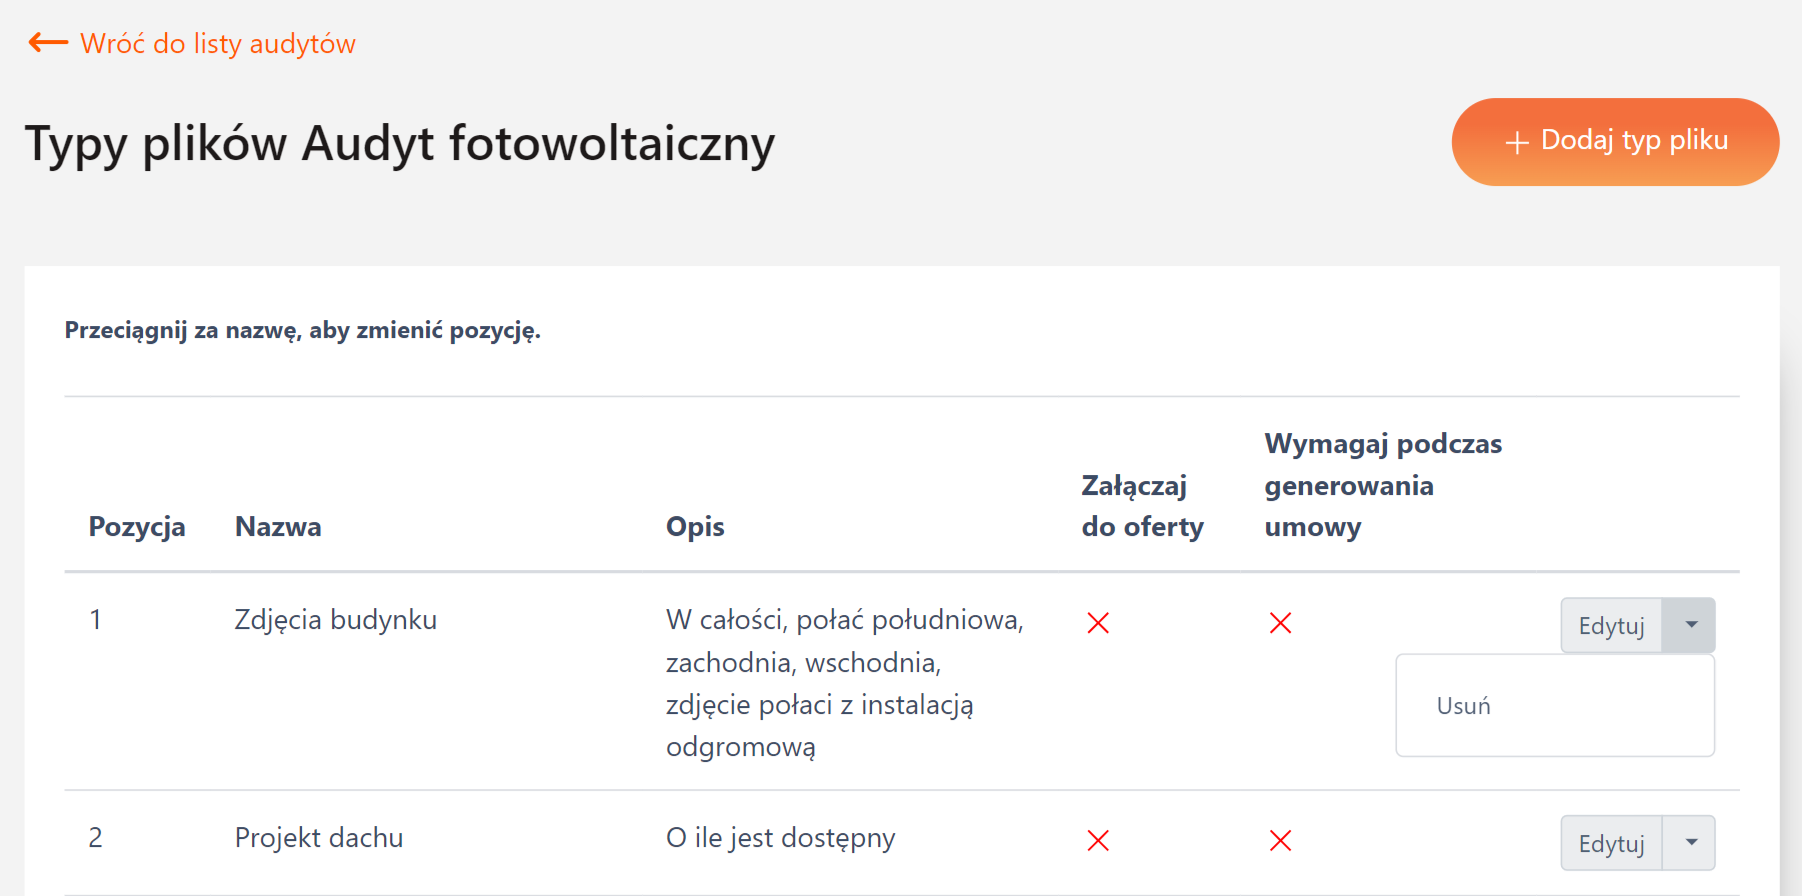Click the plus icon in Dodaj typ pliku
This screenshot has width=1802, height=896.
(1517, 142)
